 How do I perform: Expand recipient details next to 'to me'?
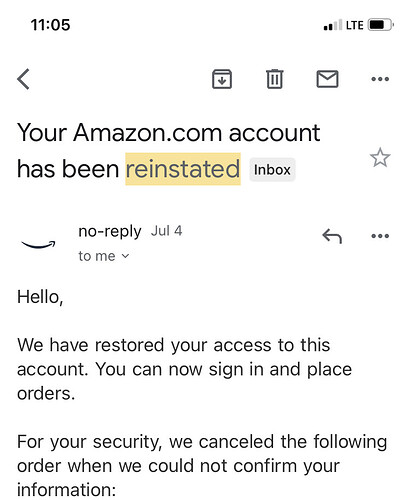pyautogui.click(x=125, y=256)
